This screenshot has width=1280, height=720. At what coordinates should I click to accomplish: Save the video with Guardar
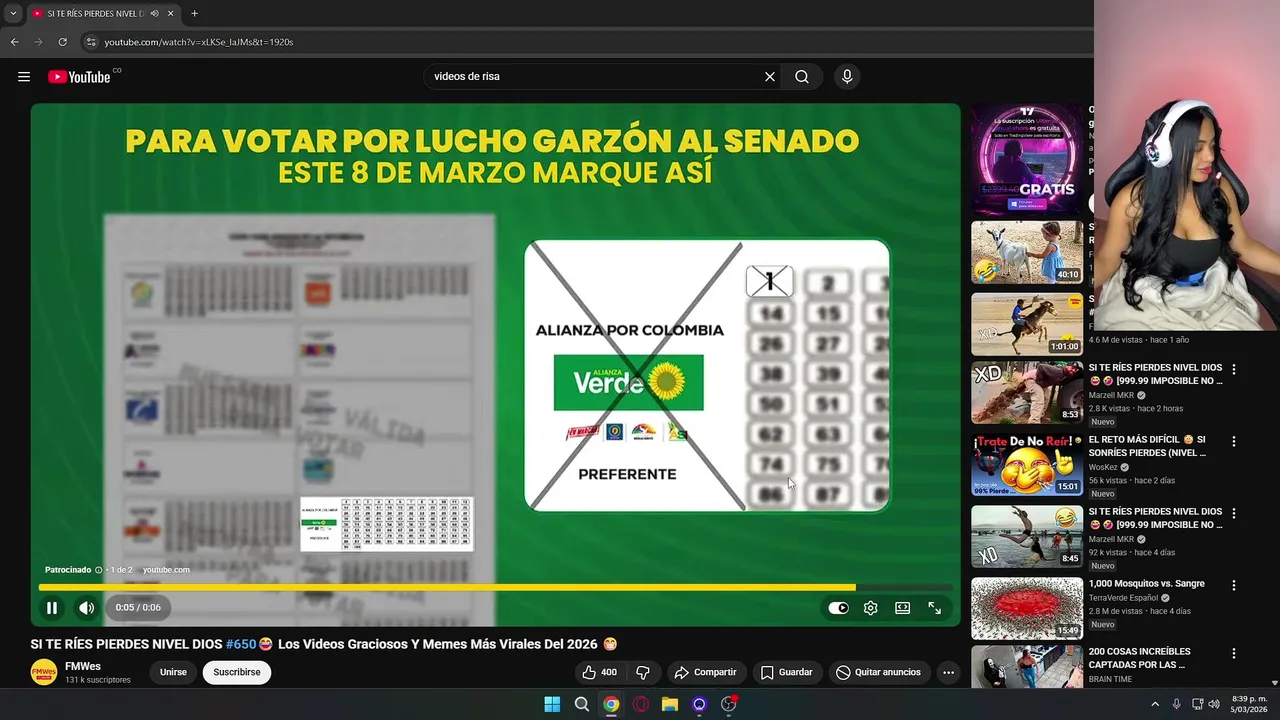[x=787, y=672]
